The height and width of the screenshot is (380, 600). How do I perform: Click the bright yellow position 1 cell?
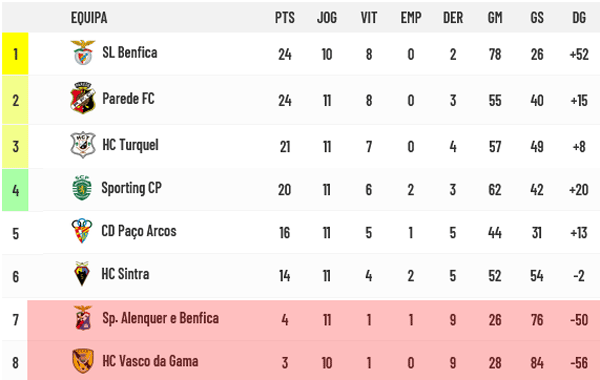click(15, 54)
